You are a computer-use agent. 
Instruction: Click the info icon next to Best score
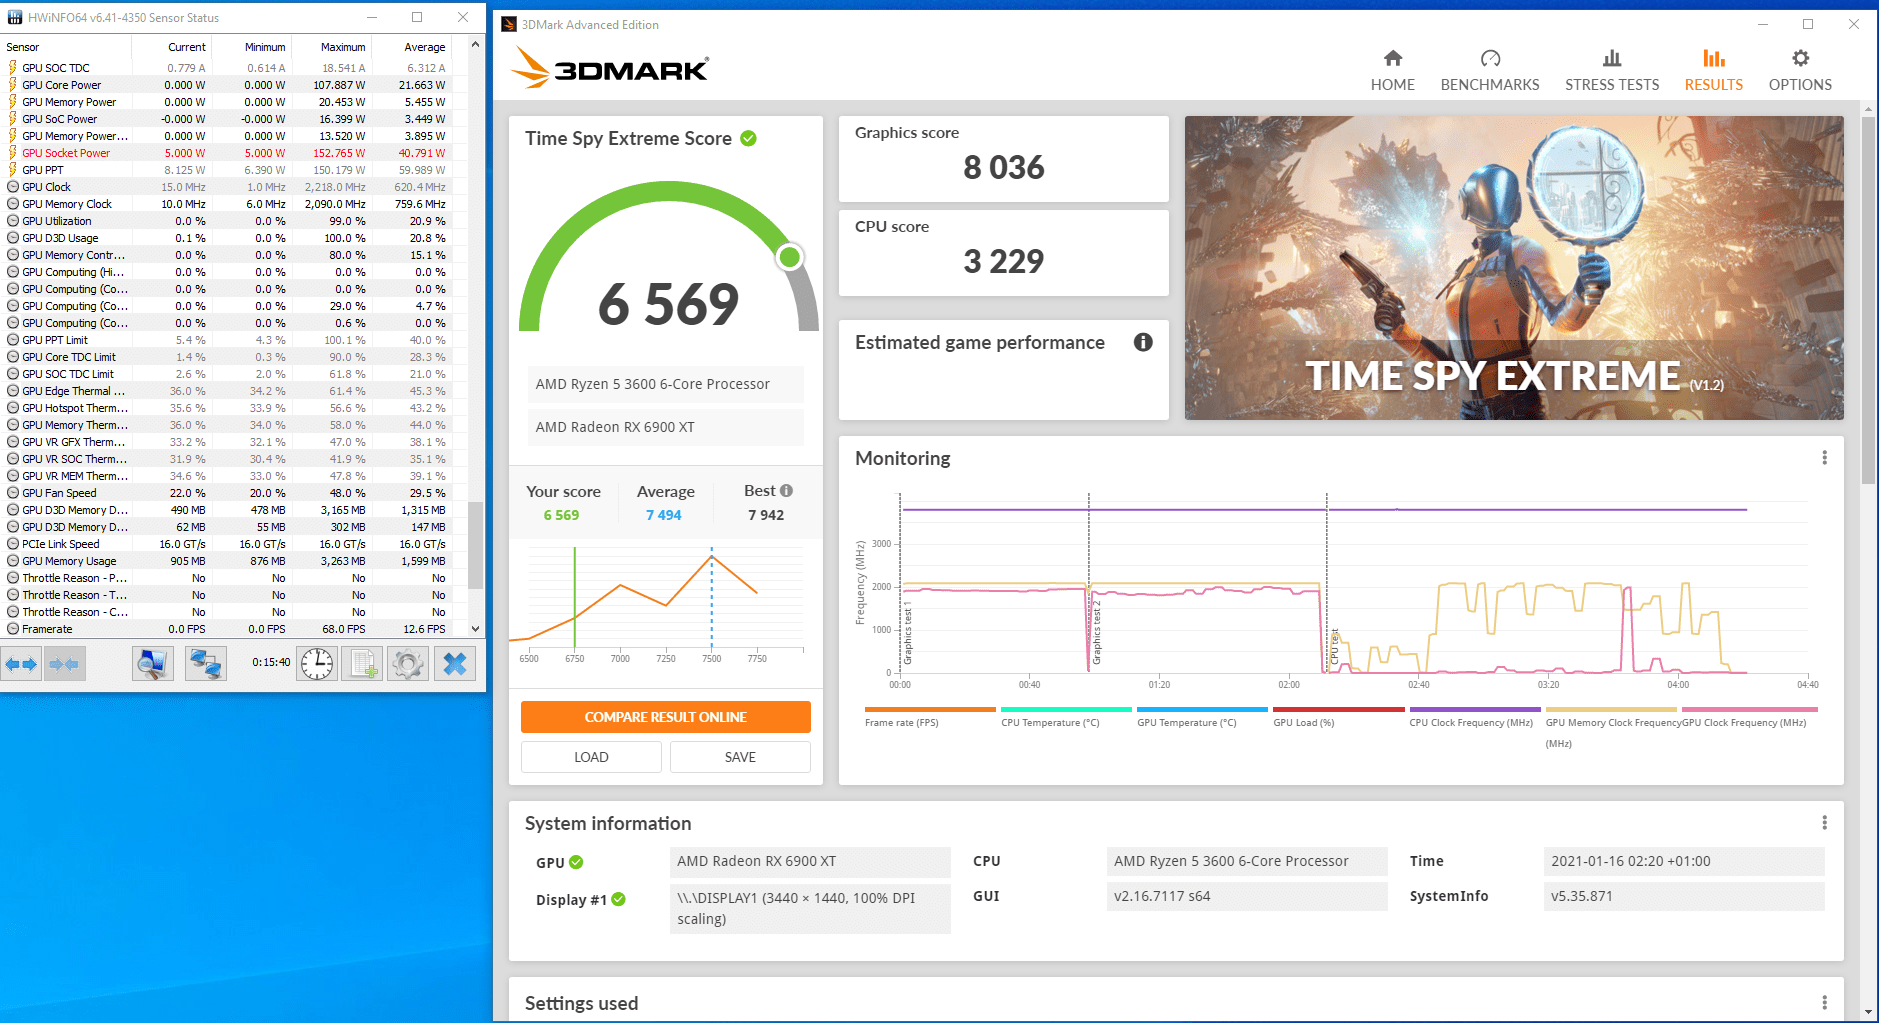[786, 490]
